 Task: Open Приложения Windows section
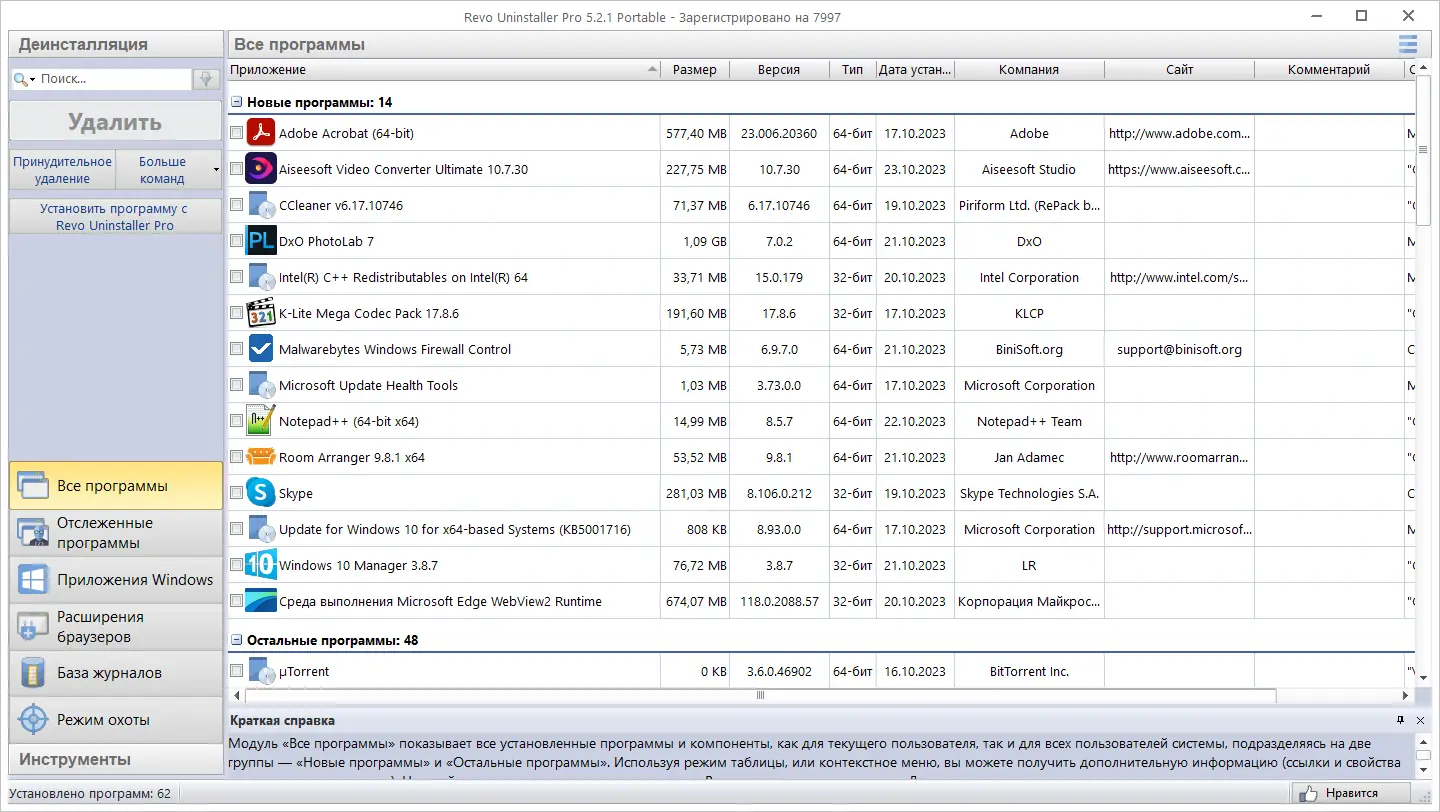point(116,580)
